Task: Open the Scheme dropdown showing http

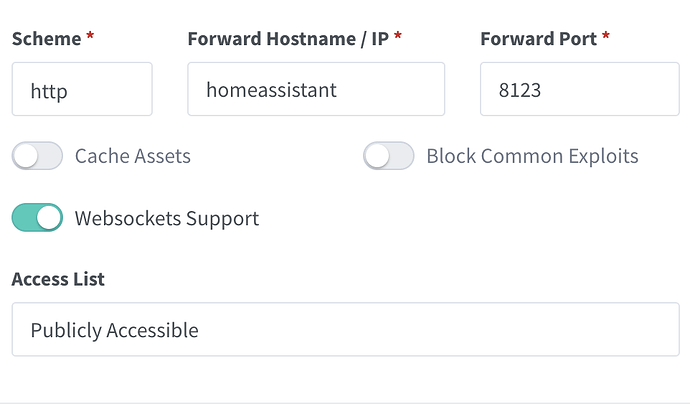Action: pos(82,90)
